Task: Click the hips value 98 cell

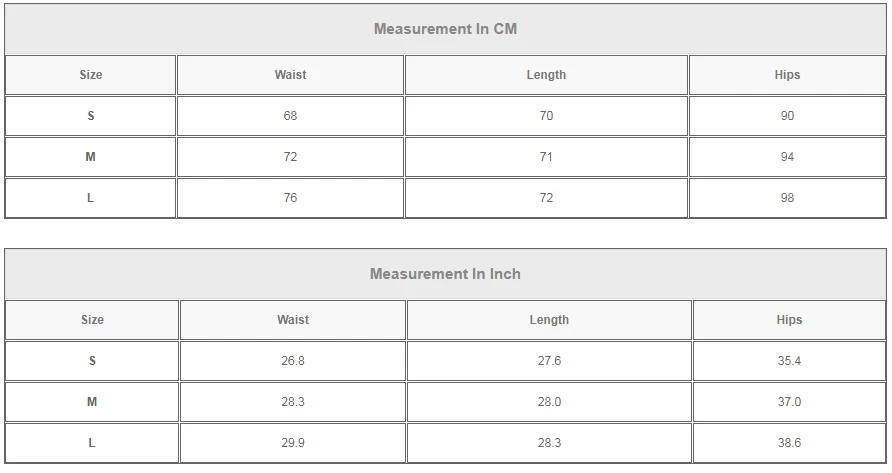Action: tap(787, 198)
